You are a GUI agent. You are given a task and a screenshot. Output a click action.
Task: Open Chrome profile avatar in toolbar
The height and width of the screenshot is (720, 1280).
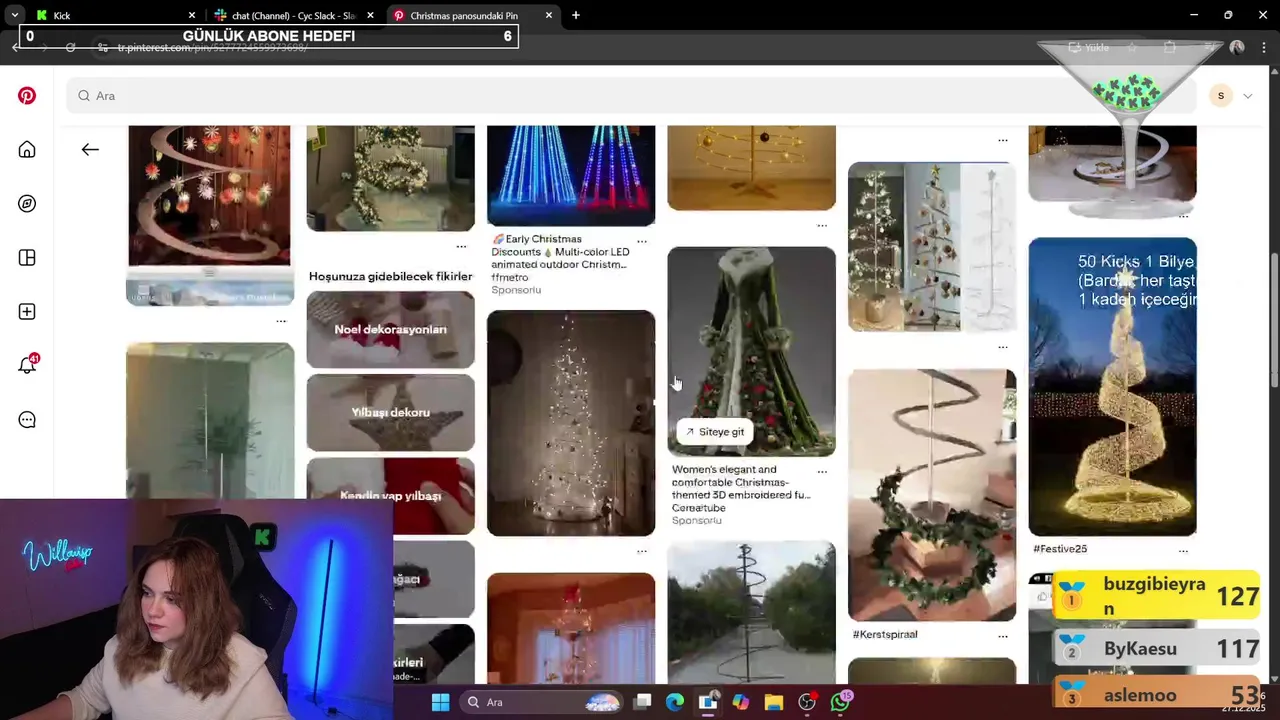[1237, 47]
